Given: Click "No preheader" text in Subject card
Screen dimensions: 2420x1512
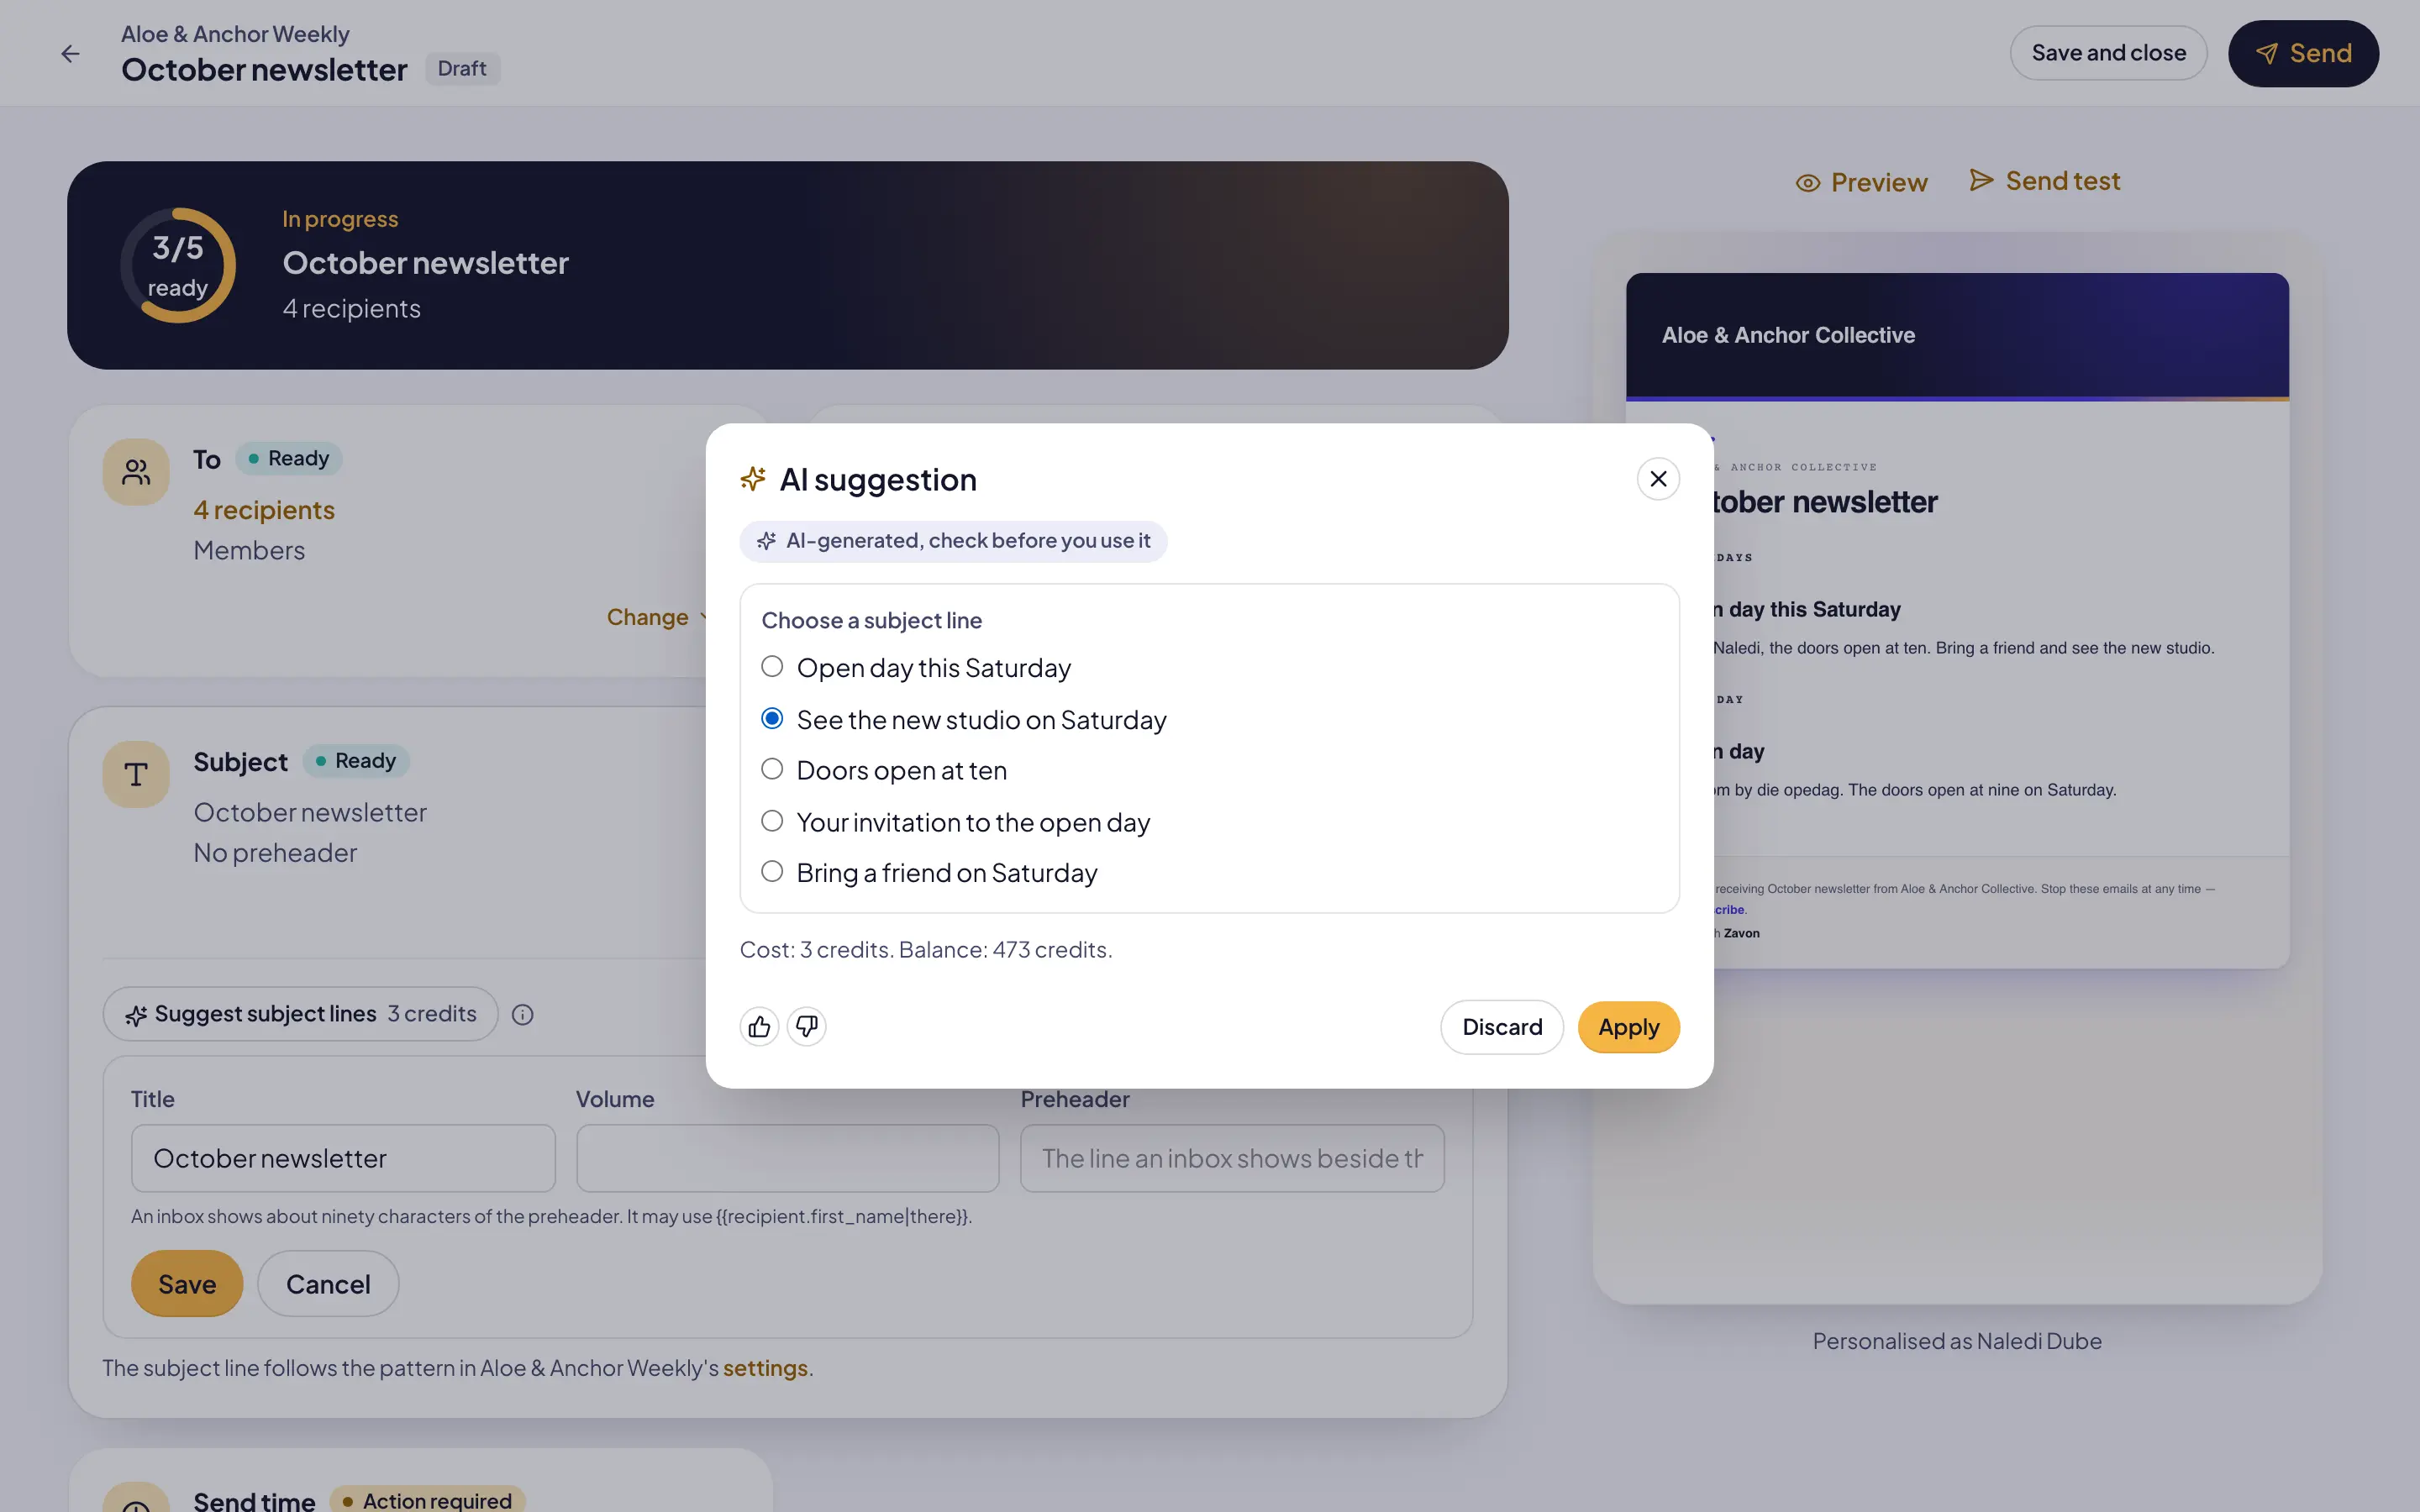Looking at the screenshot, I should coord(275,853).
